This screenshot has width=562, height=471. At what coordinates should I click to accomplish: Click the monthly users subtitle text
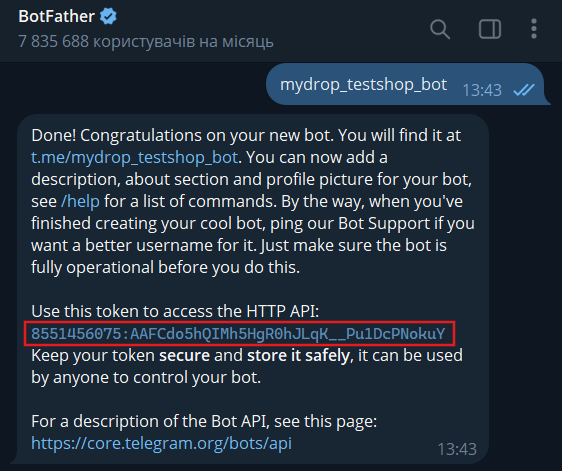coord(146,42)
